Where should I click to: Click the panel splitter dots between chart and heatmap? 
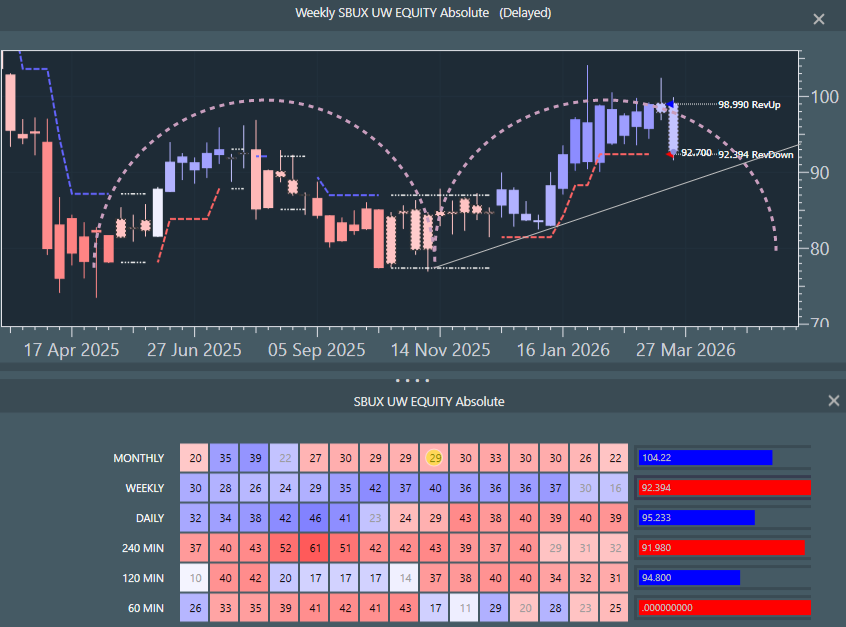(412, 380)
